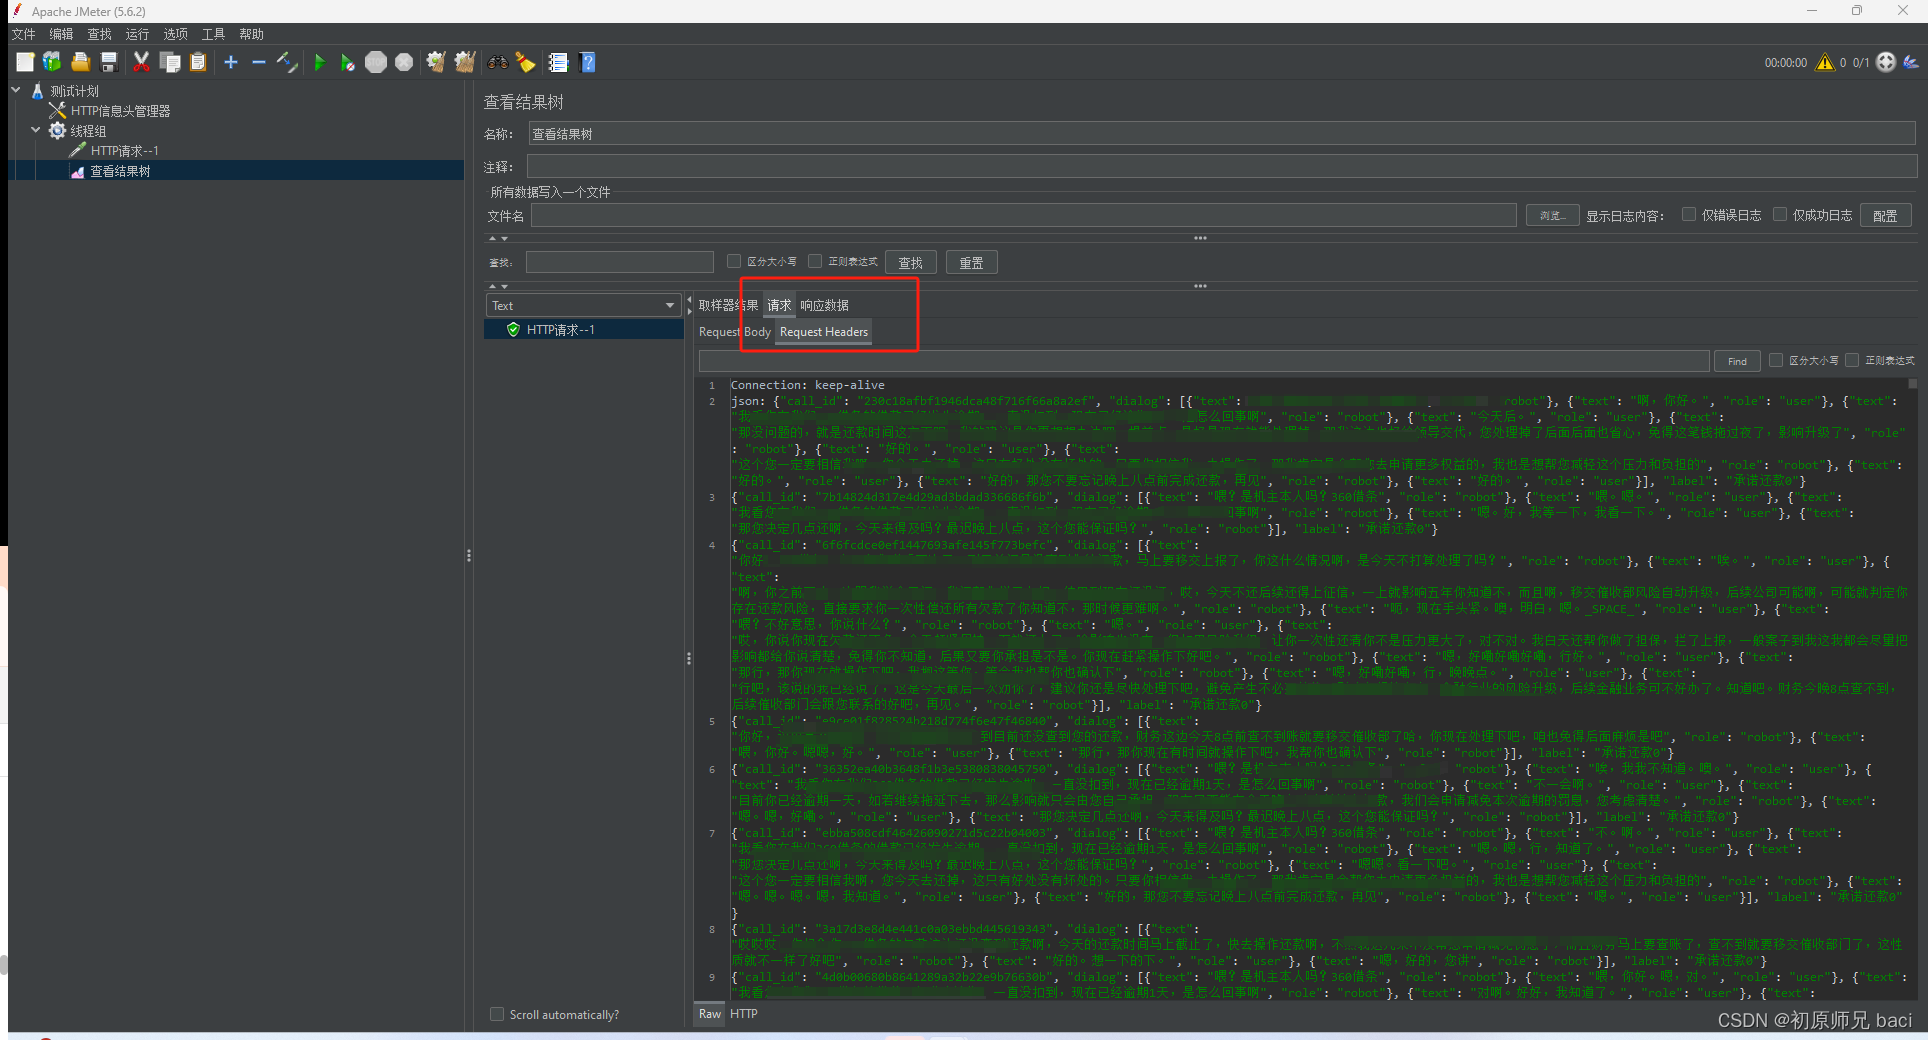Save the test plan with floppy icon

point(109,62)
